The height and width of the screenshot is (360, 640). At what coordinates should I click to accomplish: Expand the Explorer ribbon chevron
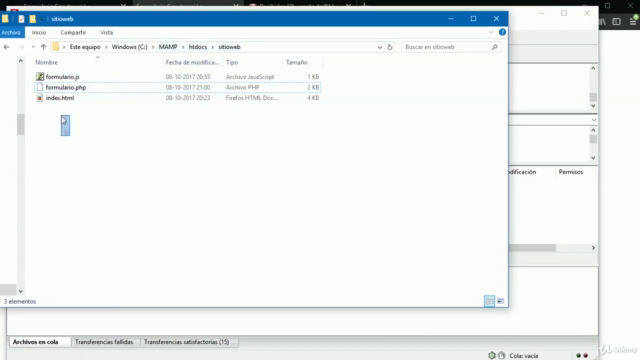pyautogui.click(x=491, y=32)
